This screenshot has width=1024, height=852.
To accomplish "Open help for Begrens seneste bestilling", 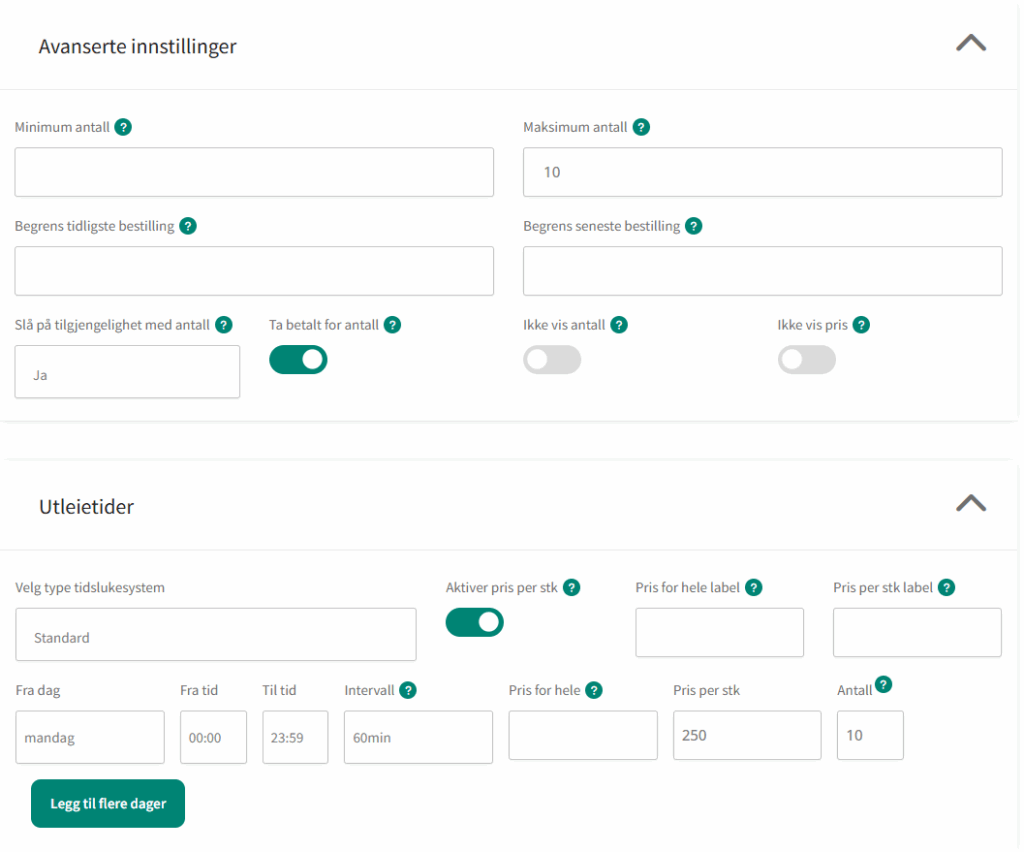I will tap(693, 226).
